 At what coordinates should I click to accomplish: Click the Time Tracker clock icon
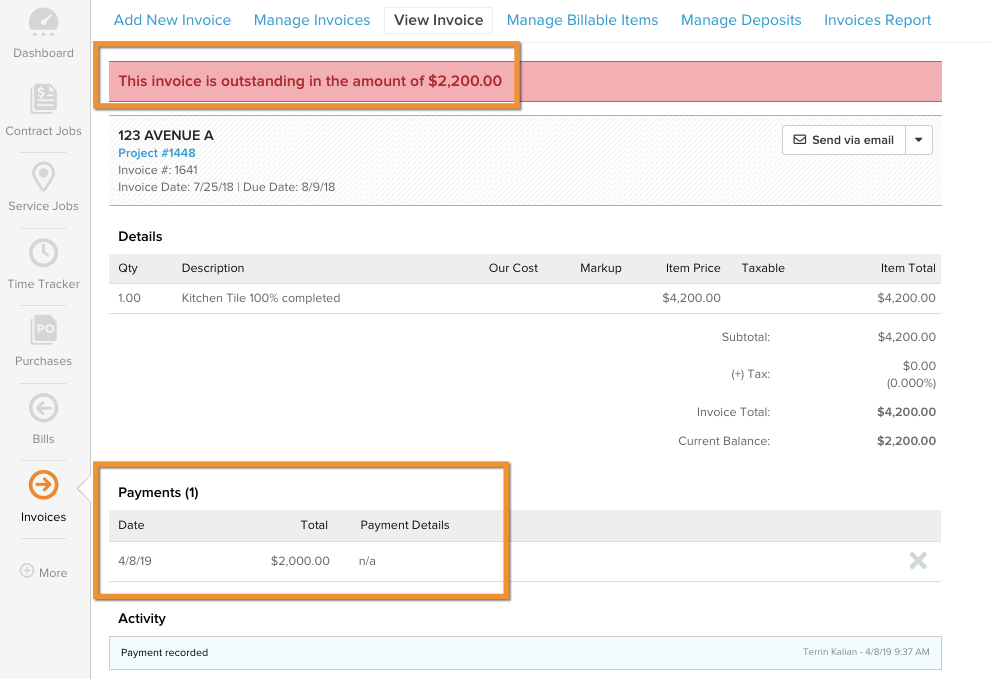click(x=43, y=254)
